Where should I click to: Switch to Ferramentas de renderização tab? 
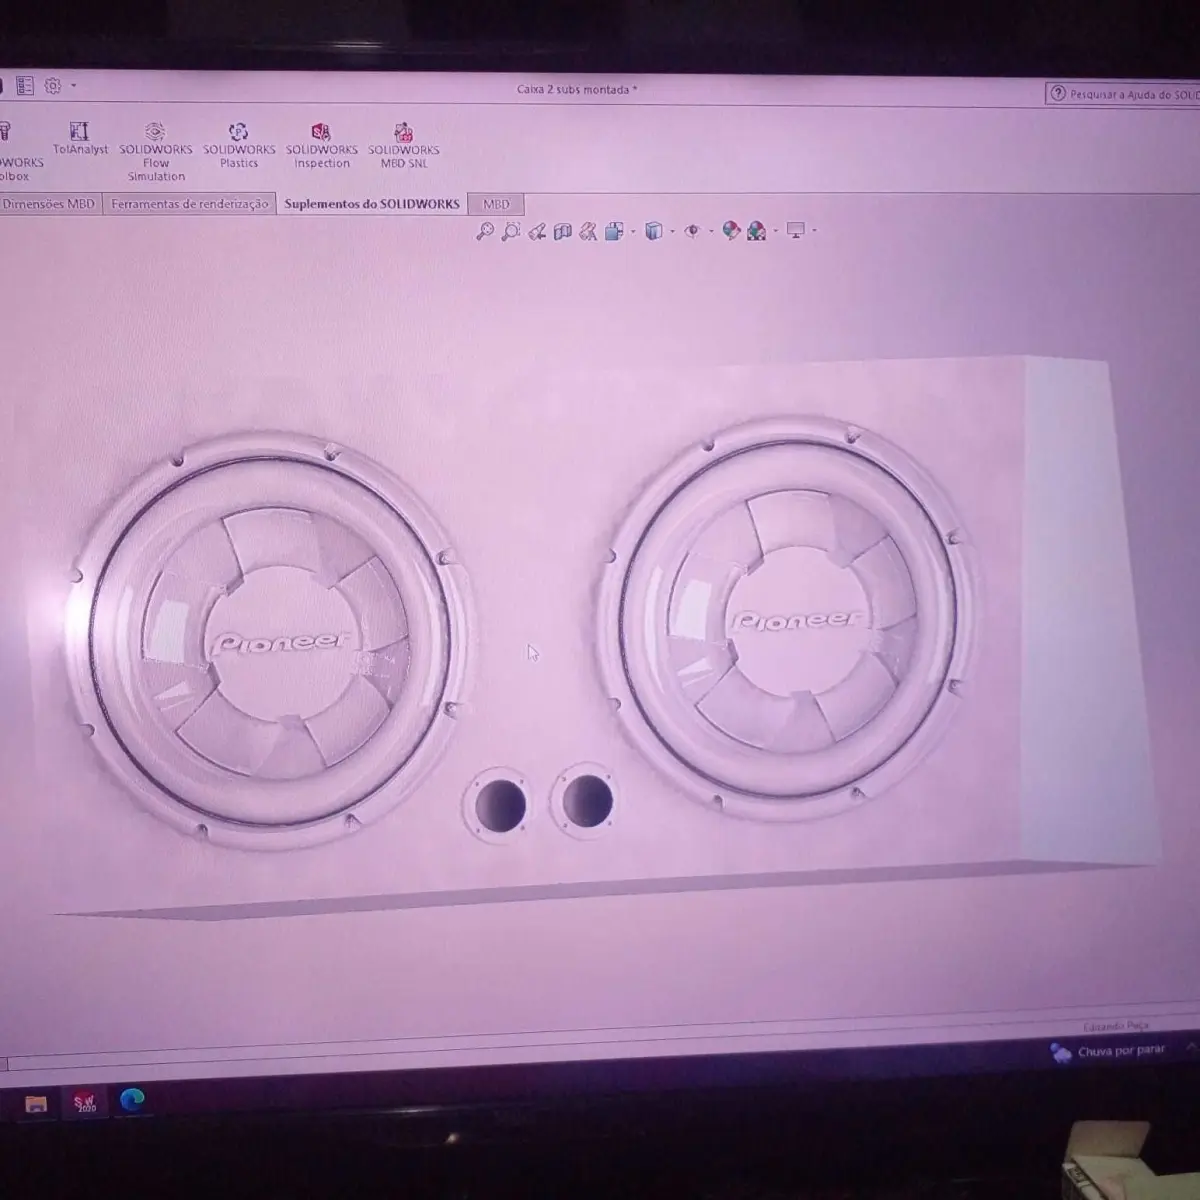(190, 204)
